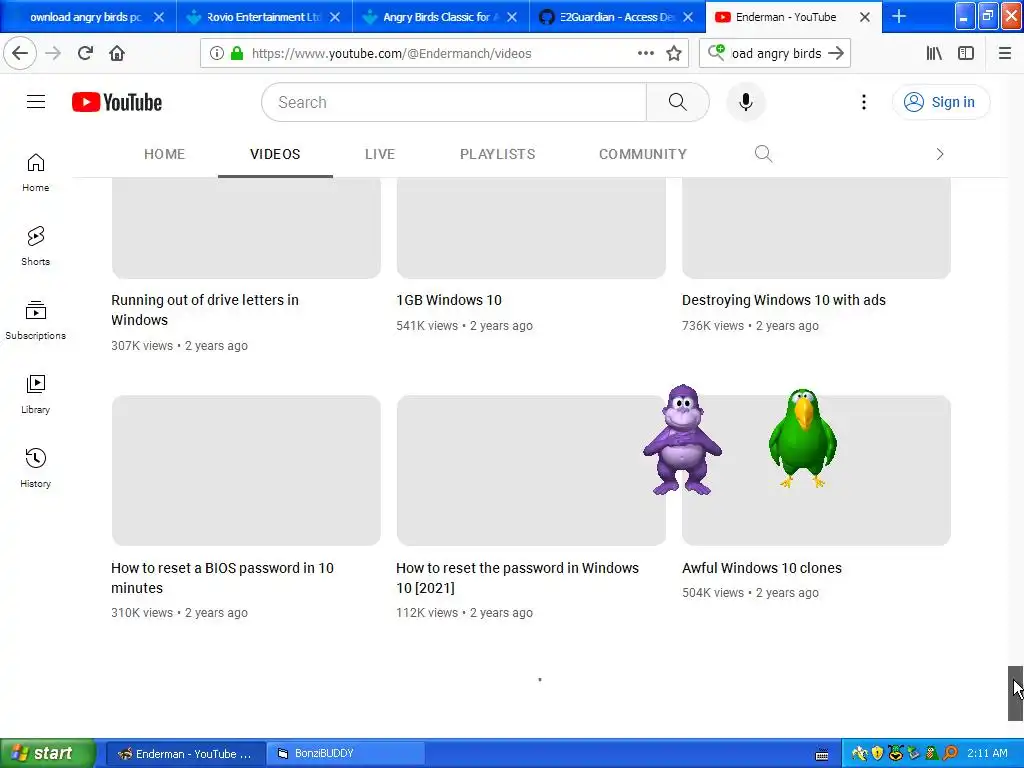
Task: Open History in the YouTube sidebar
Action: pyautogui.click(x=35, y=468)
